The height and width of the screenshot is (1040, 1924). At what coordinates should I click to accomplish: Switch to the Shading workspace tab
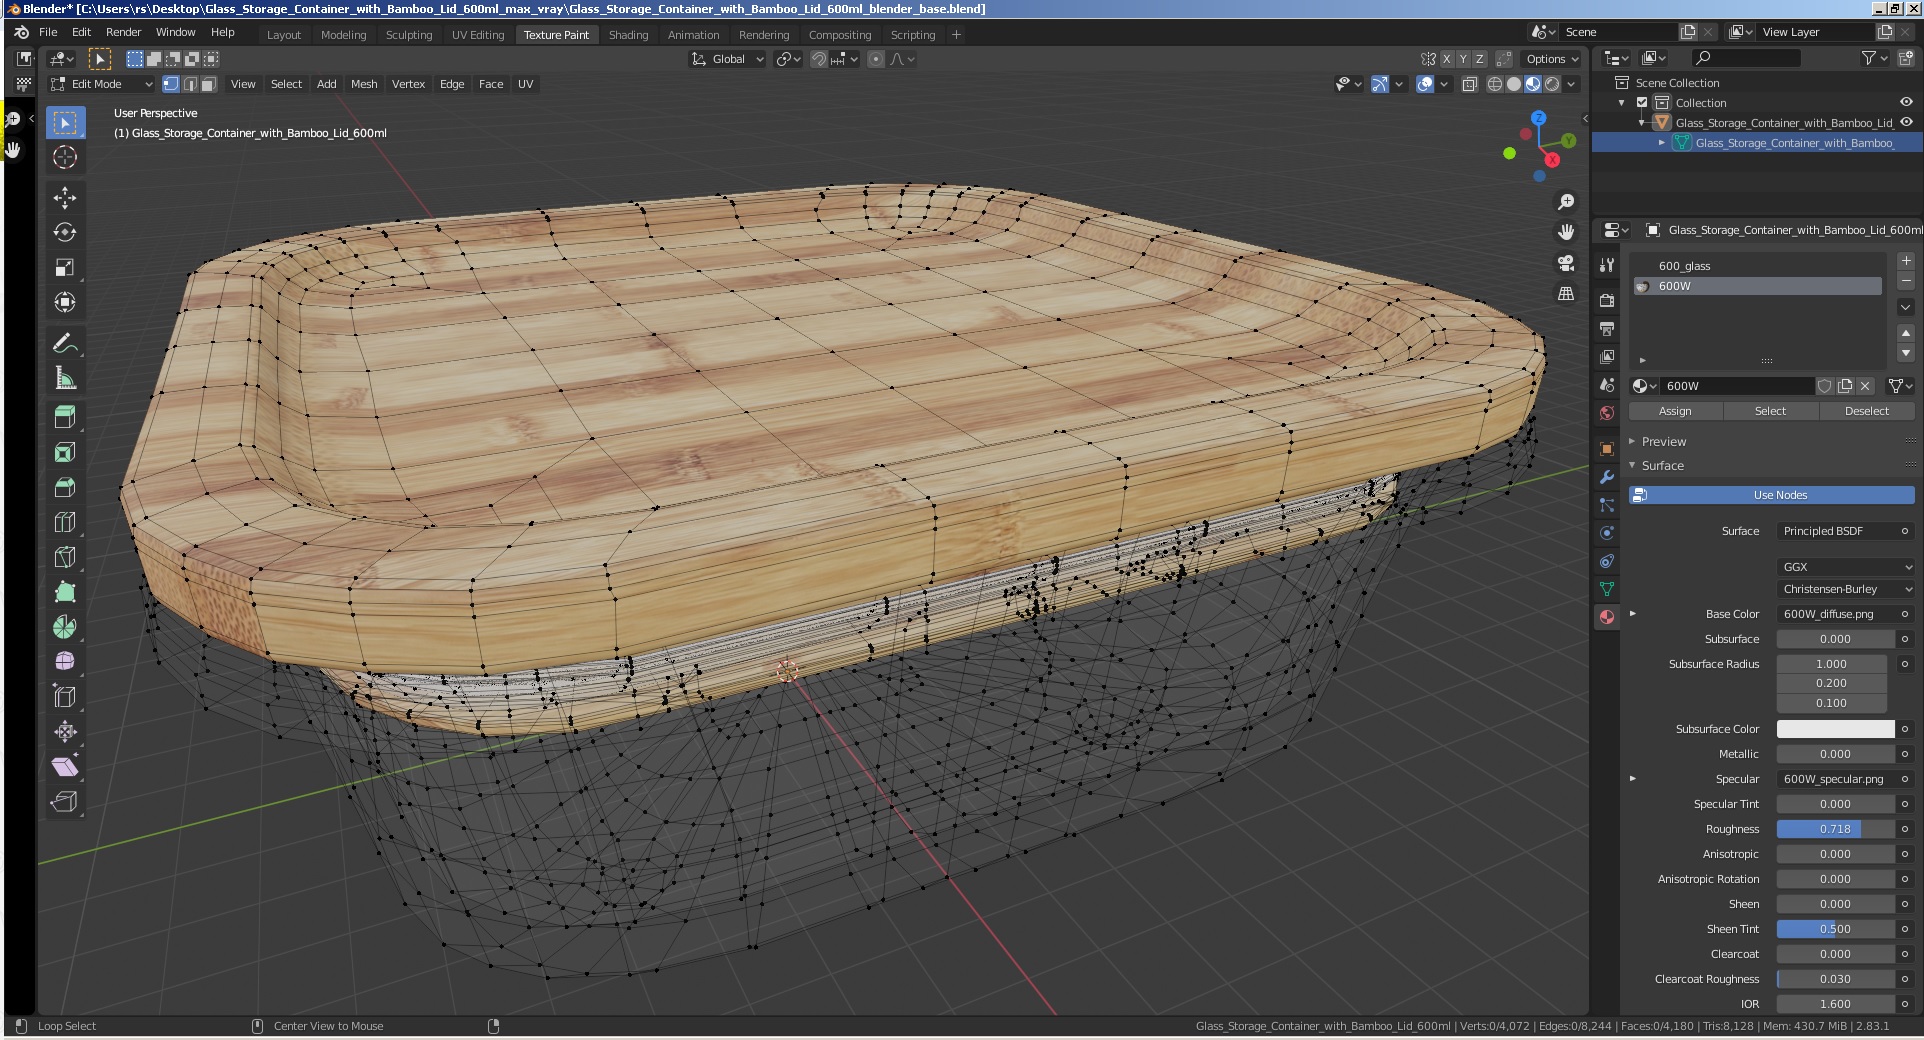coord(628,35)
